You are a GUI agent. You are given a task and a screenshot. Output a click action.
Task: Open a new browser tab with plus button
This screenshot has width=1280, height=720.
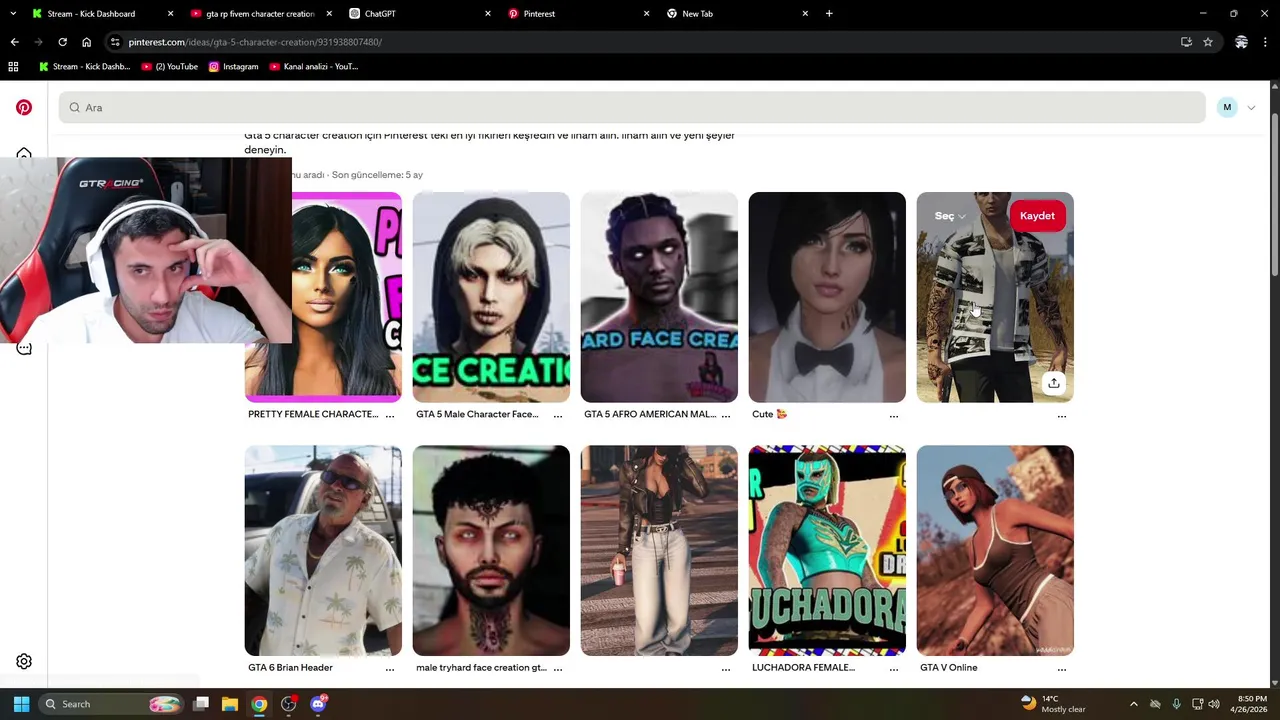[829, 14]
